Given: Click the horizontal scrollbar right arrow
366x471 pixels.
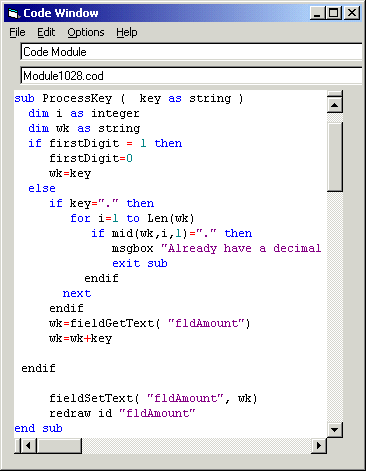Looking at the screenshot, I should [319, 445].
